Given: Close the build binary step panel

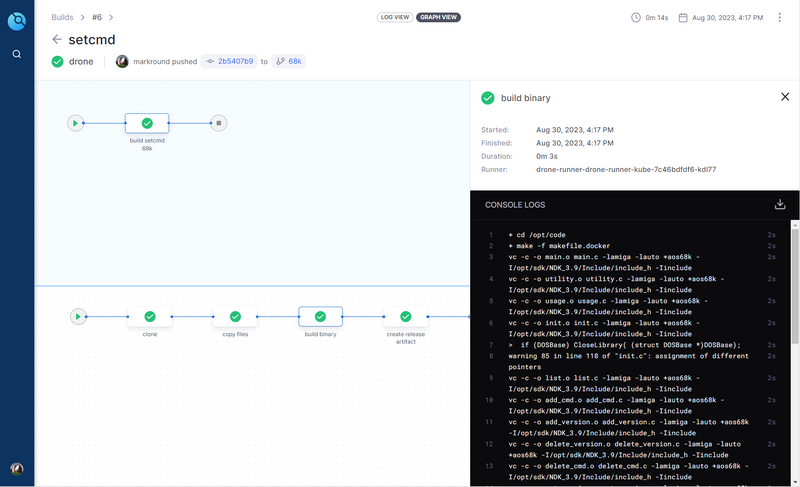Looking at the screenshot, I should tap(785, 97).
